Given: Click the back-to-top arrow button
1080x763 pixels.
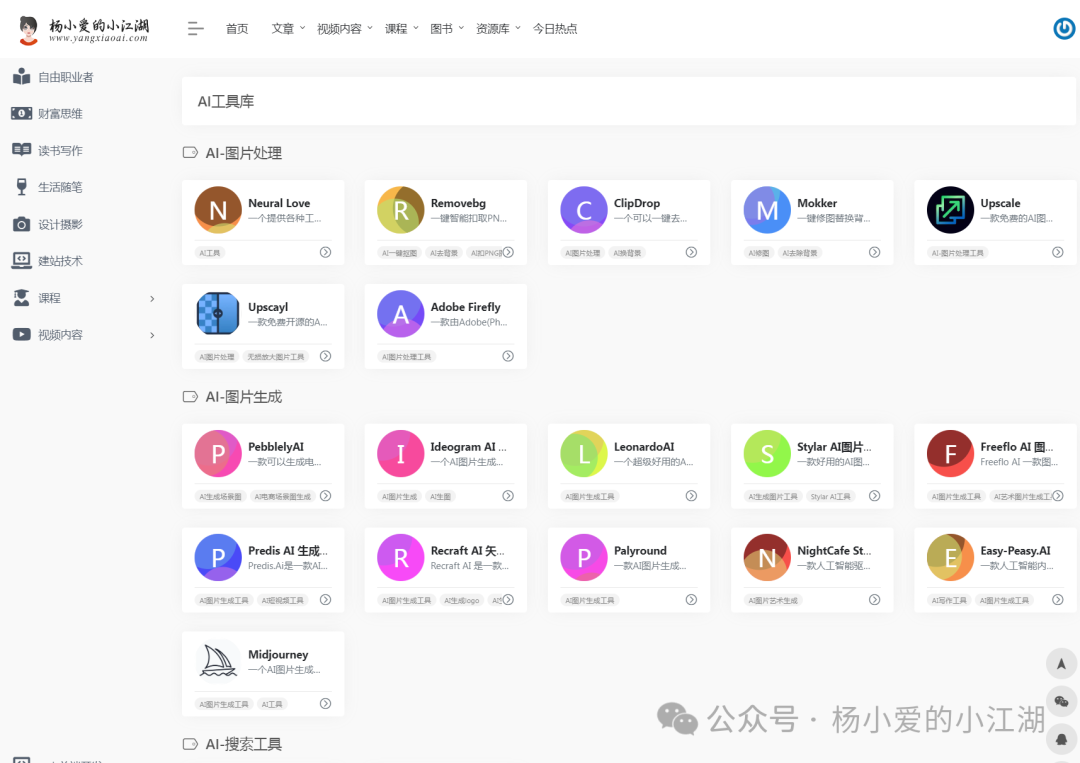Looking at the screenshot, I should [1061, 664].
